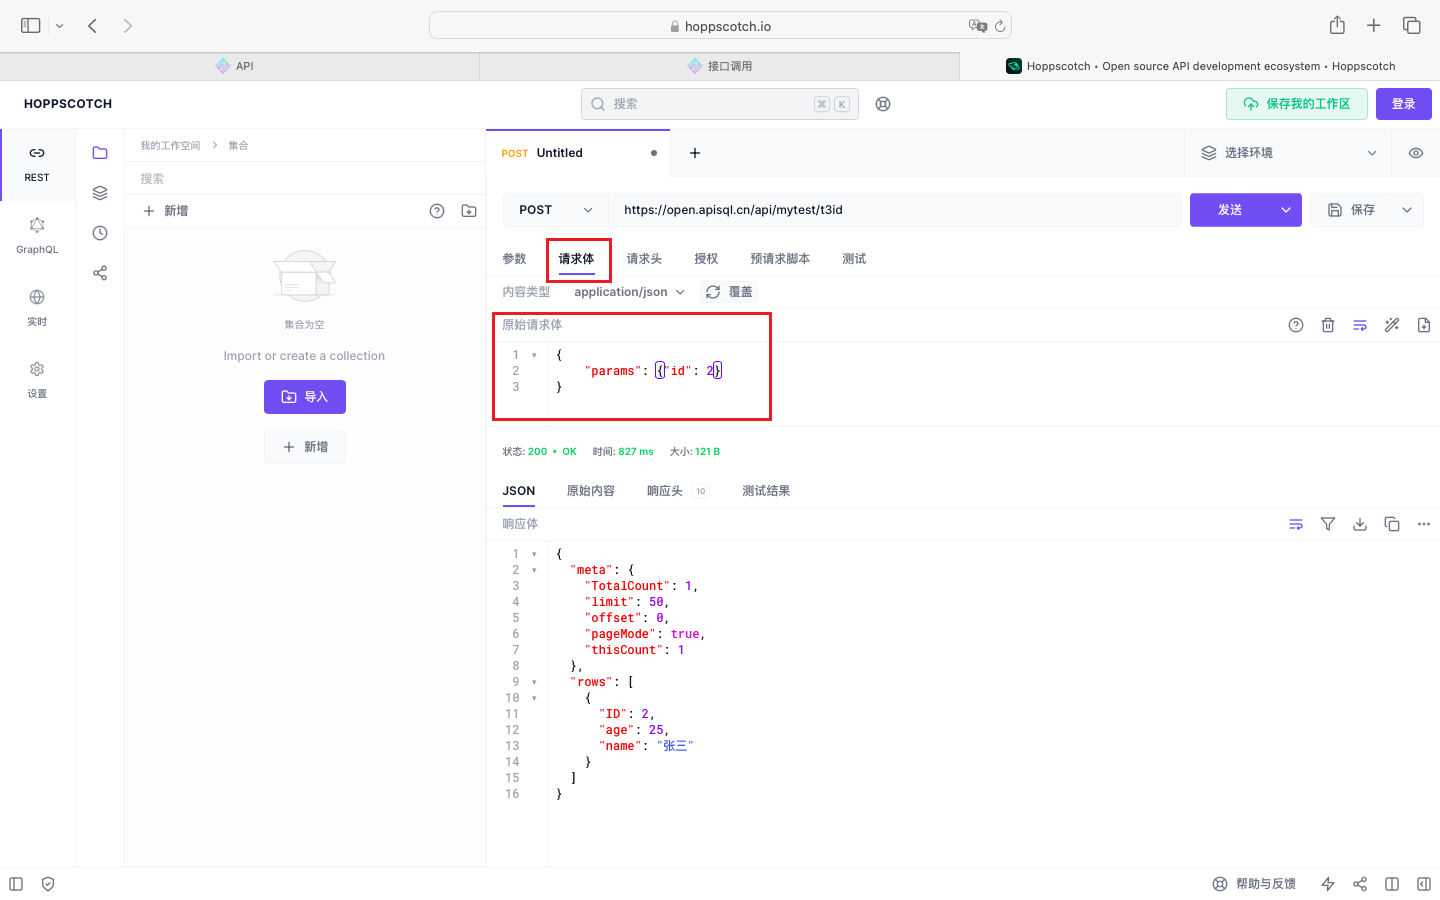1440x900 pixels.
Task: Toggle the 覆盖 override content type option
Action: pyautogui.click(x=729, y=292)
